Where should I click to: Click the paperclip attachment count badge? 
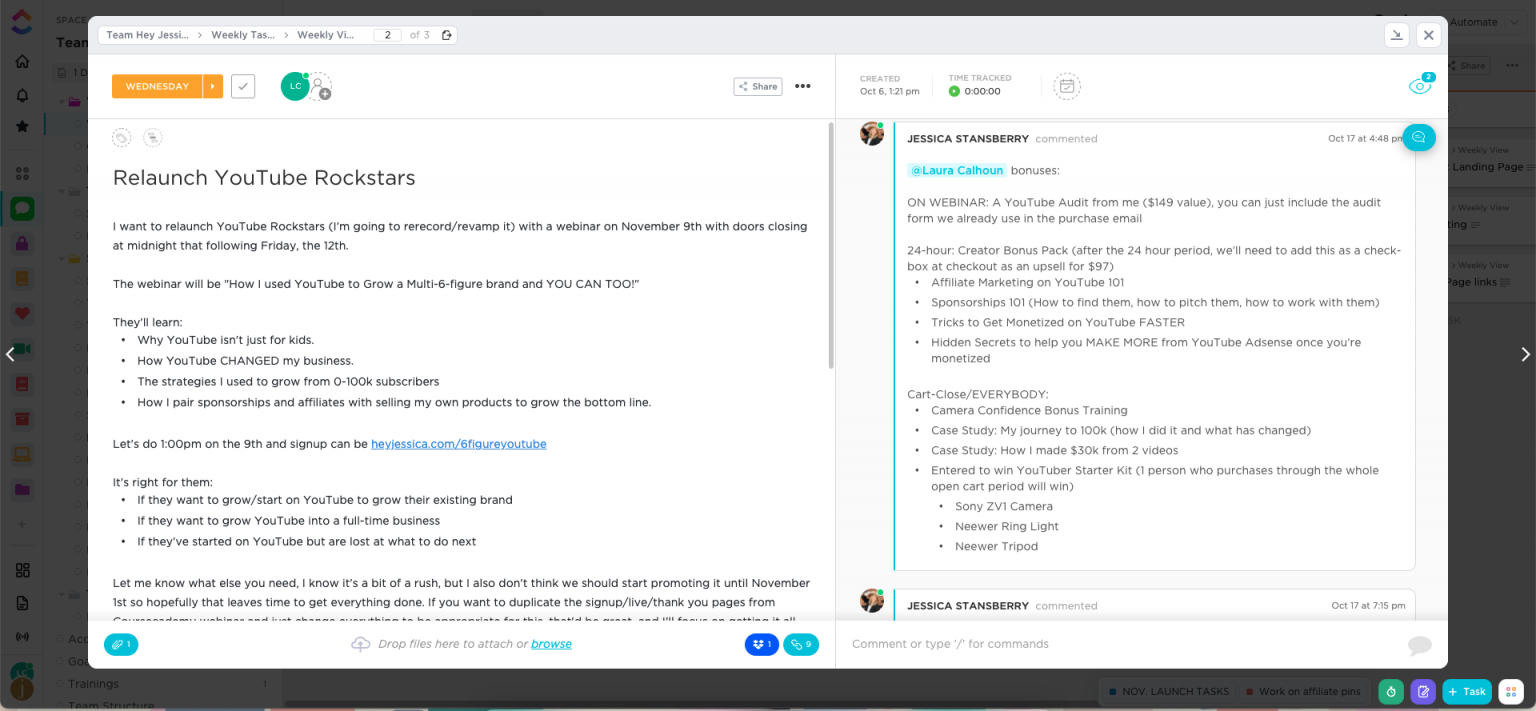click(121, 645)
